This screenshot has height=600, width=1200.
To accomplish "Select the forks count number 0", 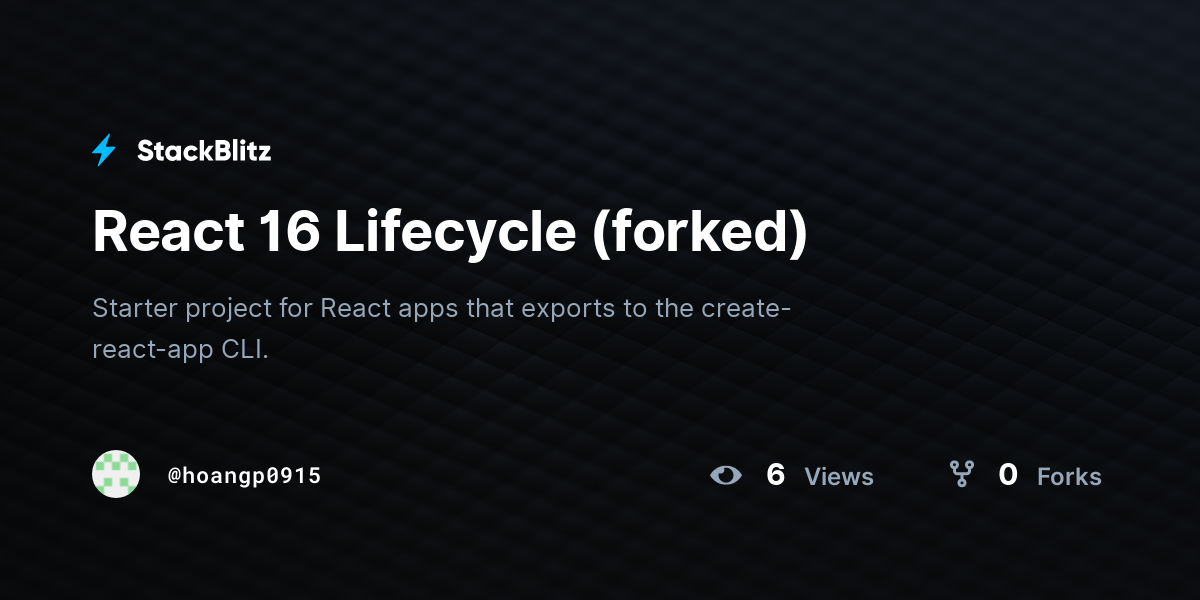I will [x=1008, y=475].
